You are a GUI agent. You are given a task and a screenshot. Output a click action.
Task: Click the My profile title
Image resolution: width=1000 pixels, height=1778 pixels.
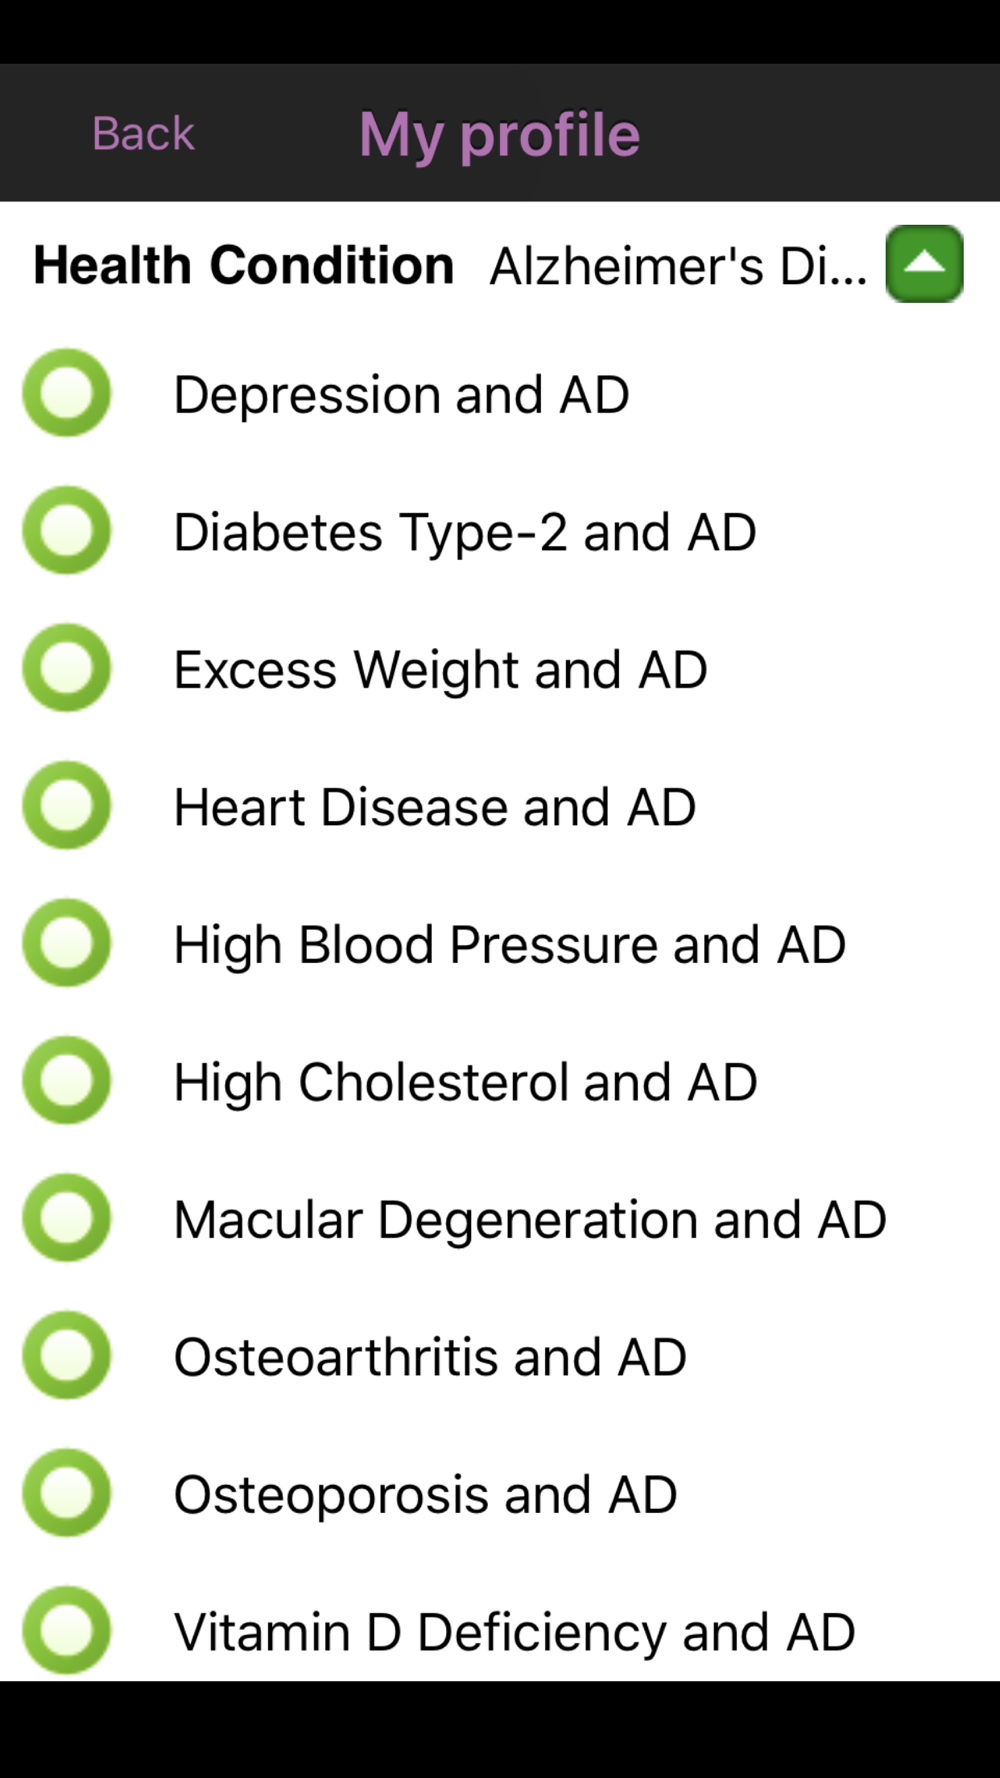(x=500, y=134)
